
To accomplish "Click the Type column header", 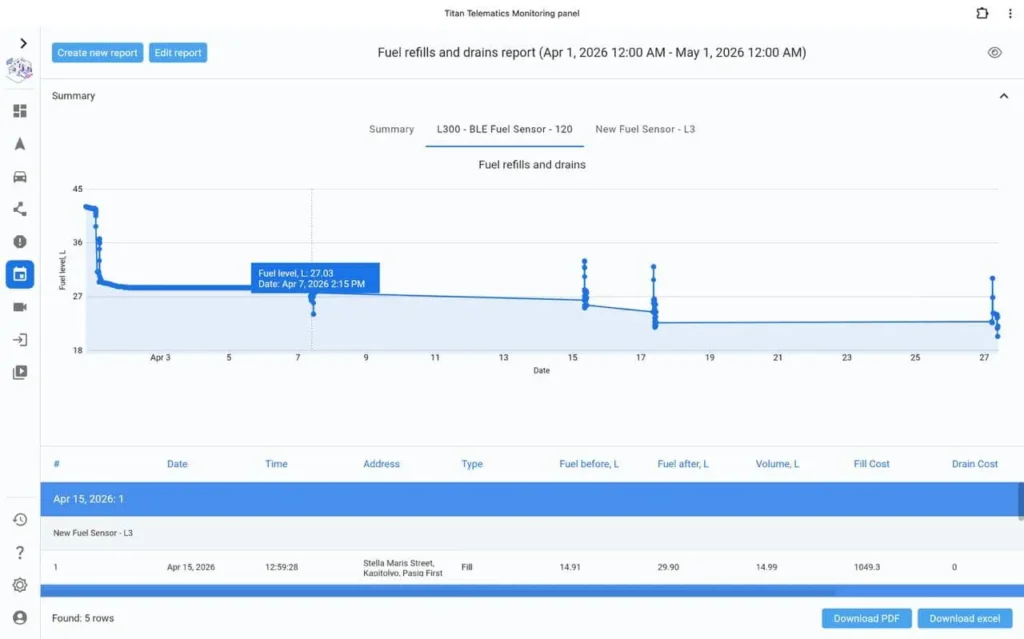I will (x=472, y=464).
